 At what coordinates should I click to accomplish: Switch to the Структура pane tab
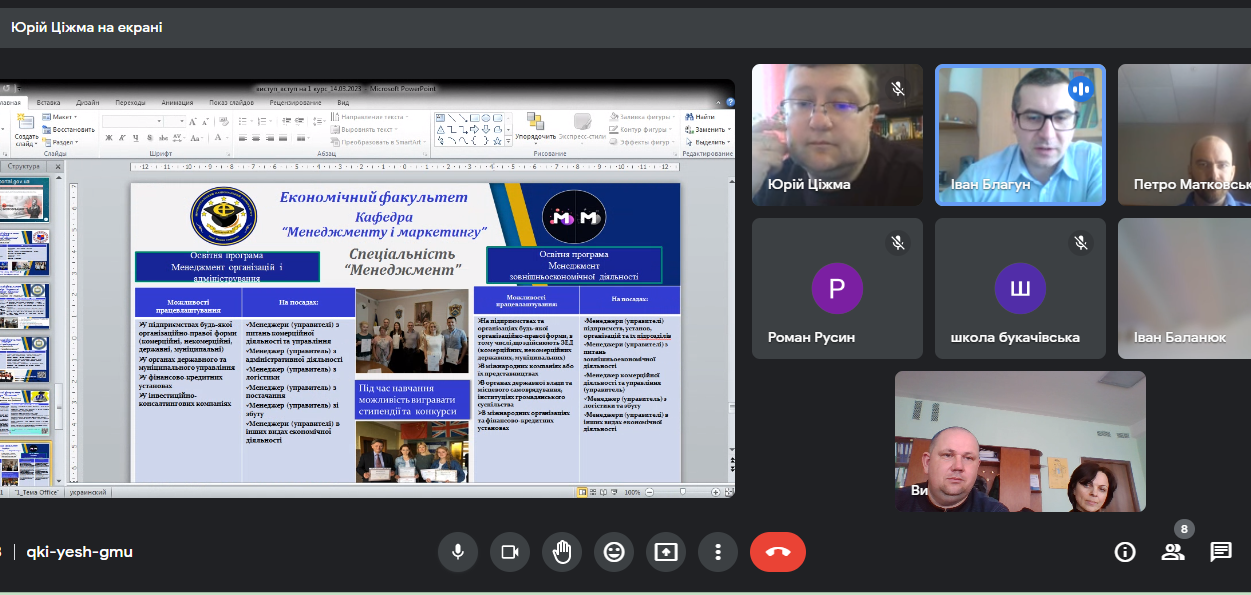click(24, 167)
